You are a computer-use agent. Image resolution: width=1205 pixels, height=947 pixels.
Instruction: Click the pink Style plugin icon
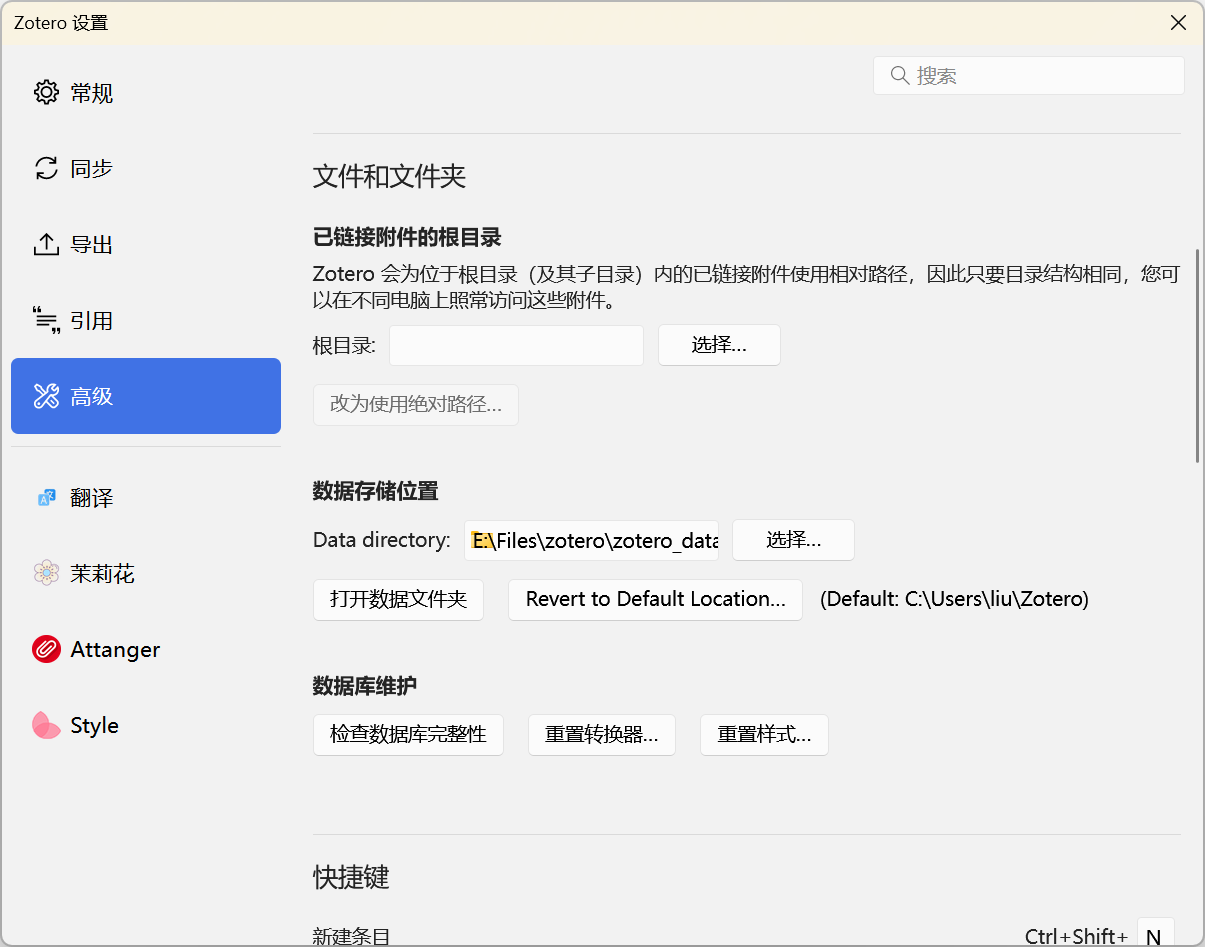[46, 725]
